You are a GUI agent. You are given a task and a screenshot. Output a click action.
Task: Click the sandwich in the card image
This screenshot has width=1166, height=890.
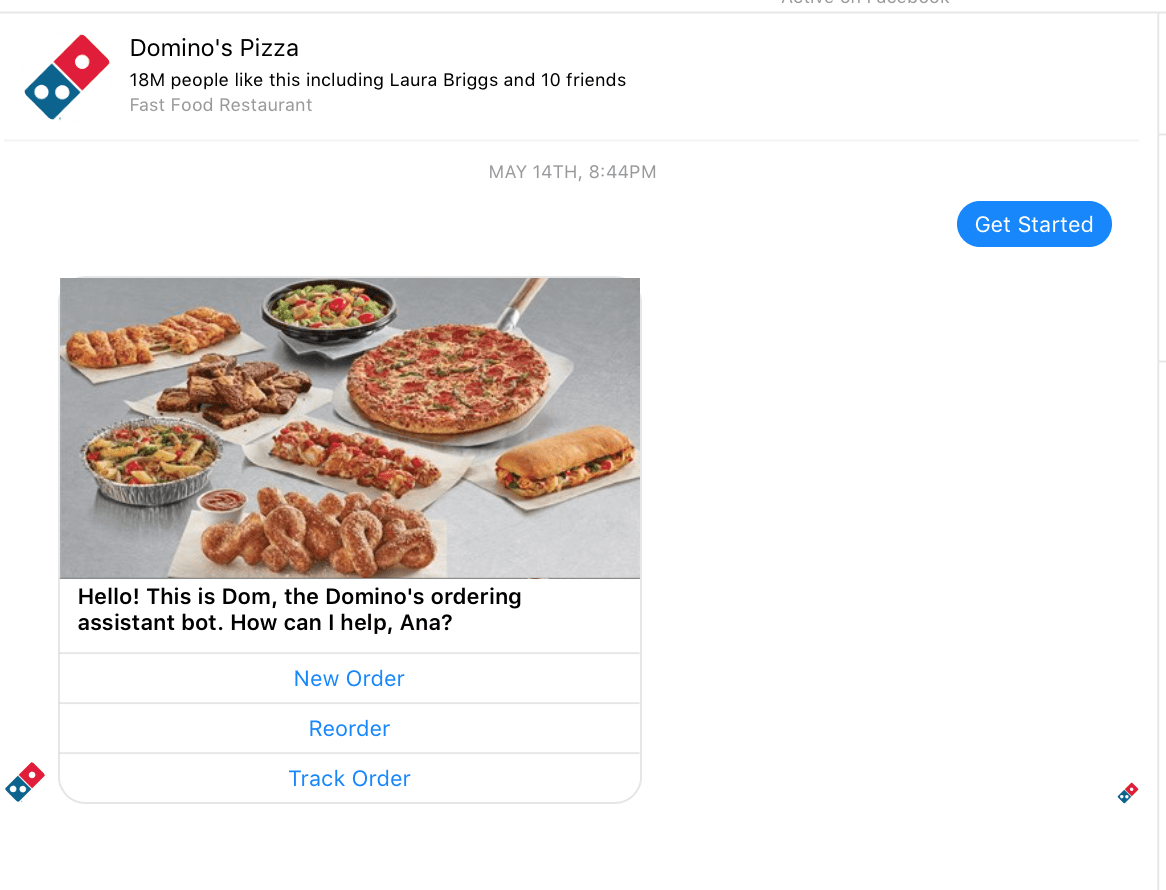tap(565, 461)
